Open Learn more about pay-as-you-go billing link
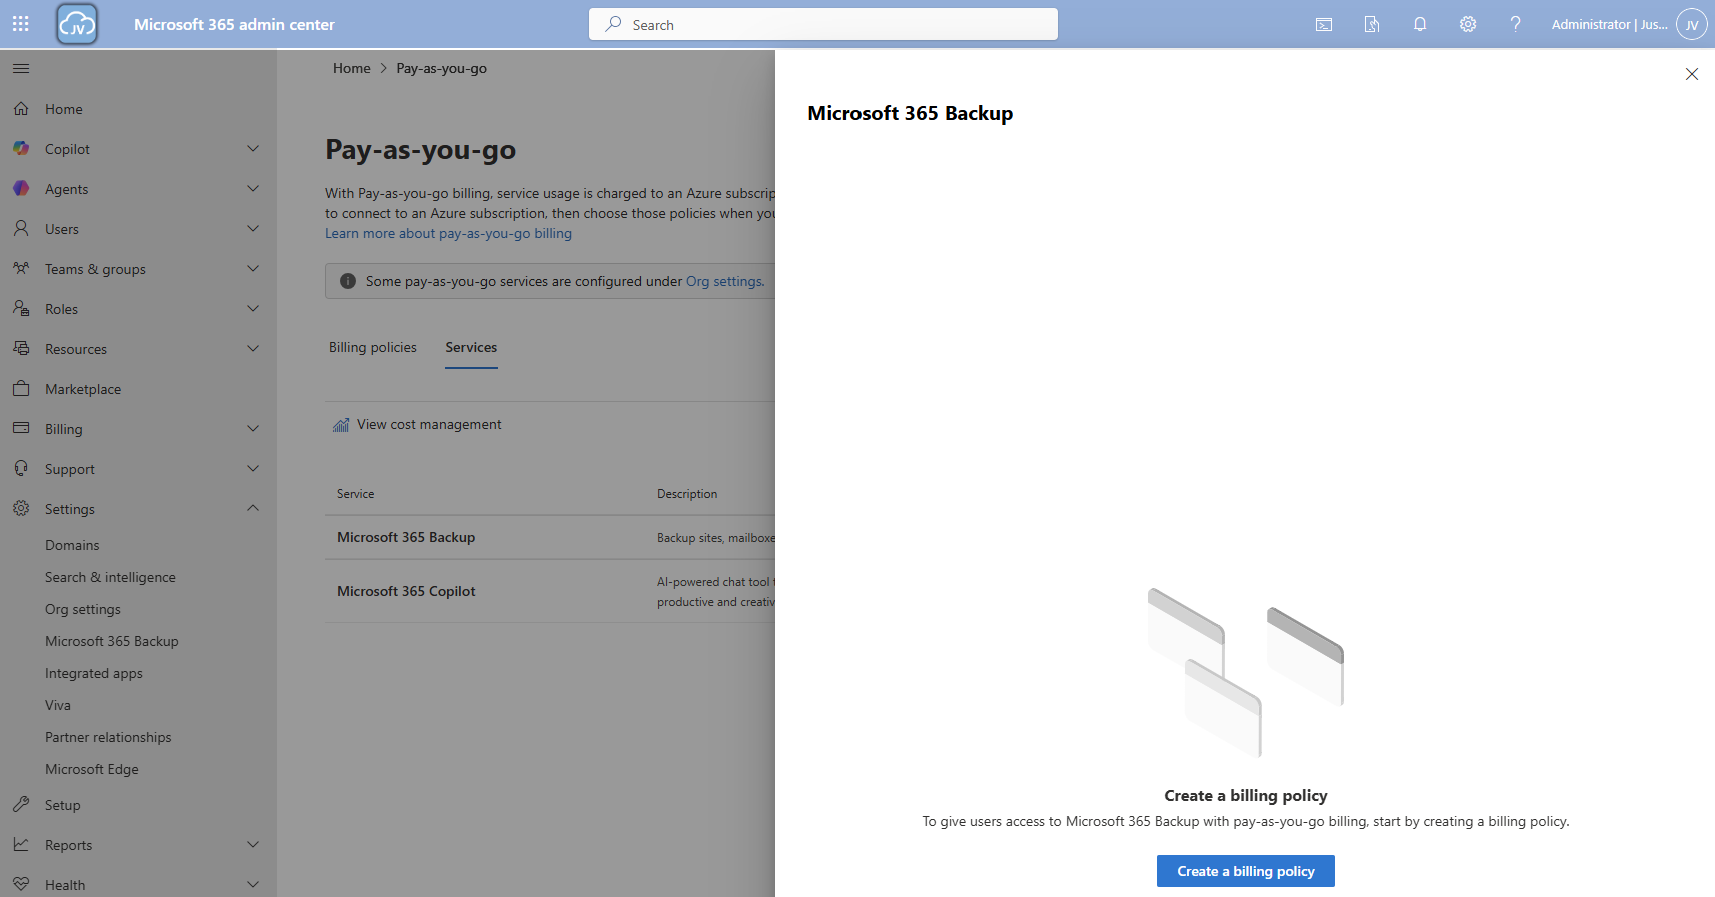Screen dimensions: 1715x897 click(x=448, y=233)
